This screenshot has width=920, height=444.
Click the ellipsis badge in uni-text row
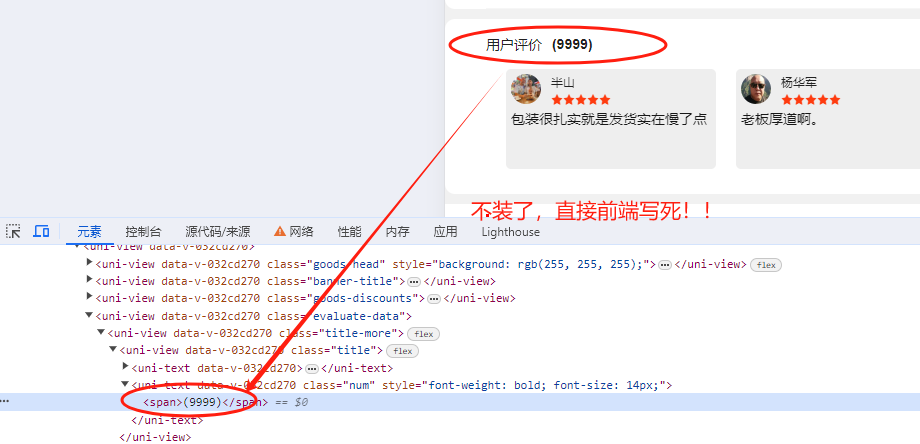coord(312,368)
